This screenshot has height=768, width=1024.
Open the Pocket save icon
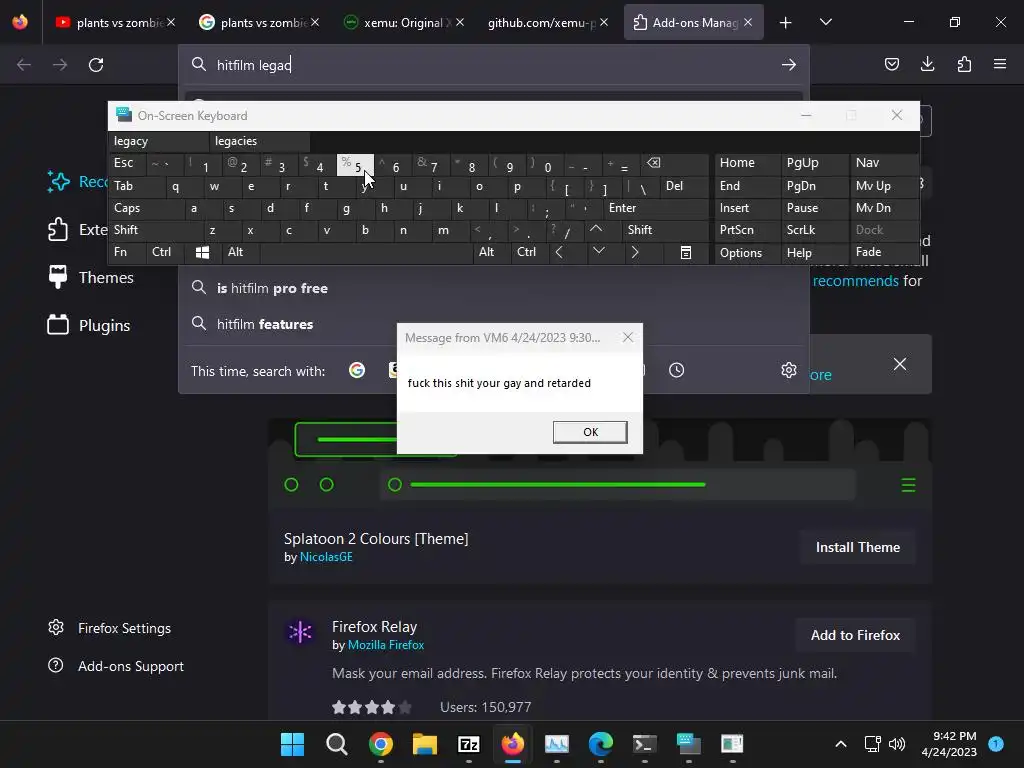(891, 64)
